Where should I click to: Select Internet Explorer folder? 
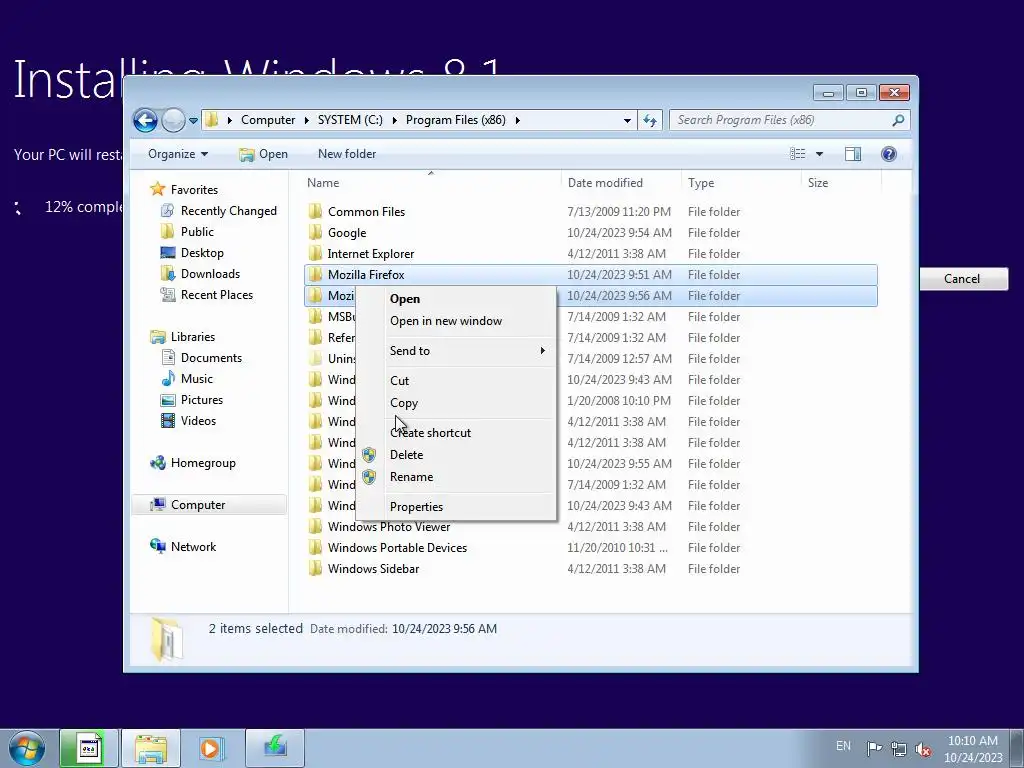click(591, 253)
